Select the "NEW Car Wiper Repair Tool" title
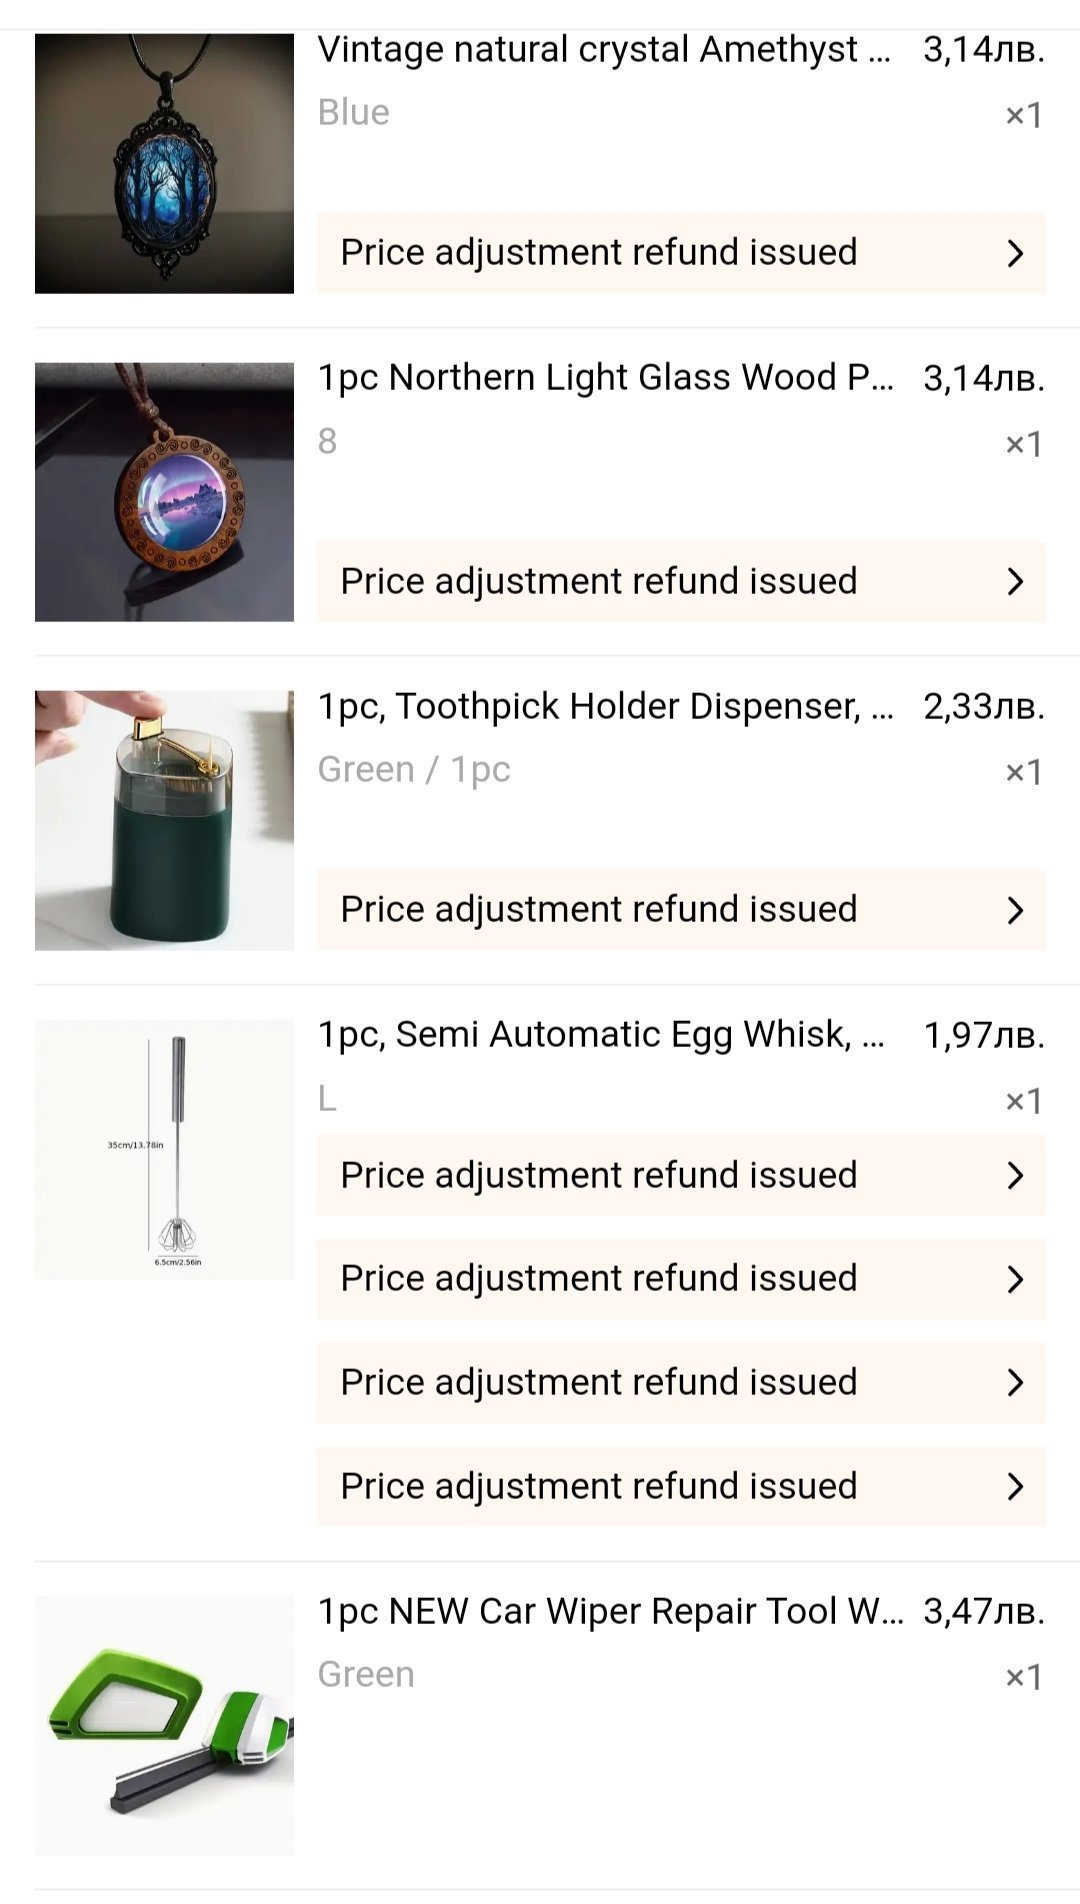This screenshot has height=1904, width=1080. 609,1611
